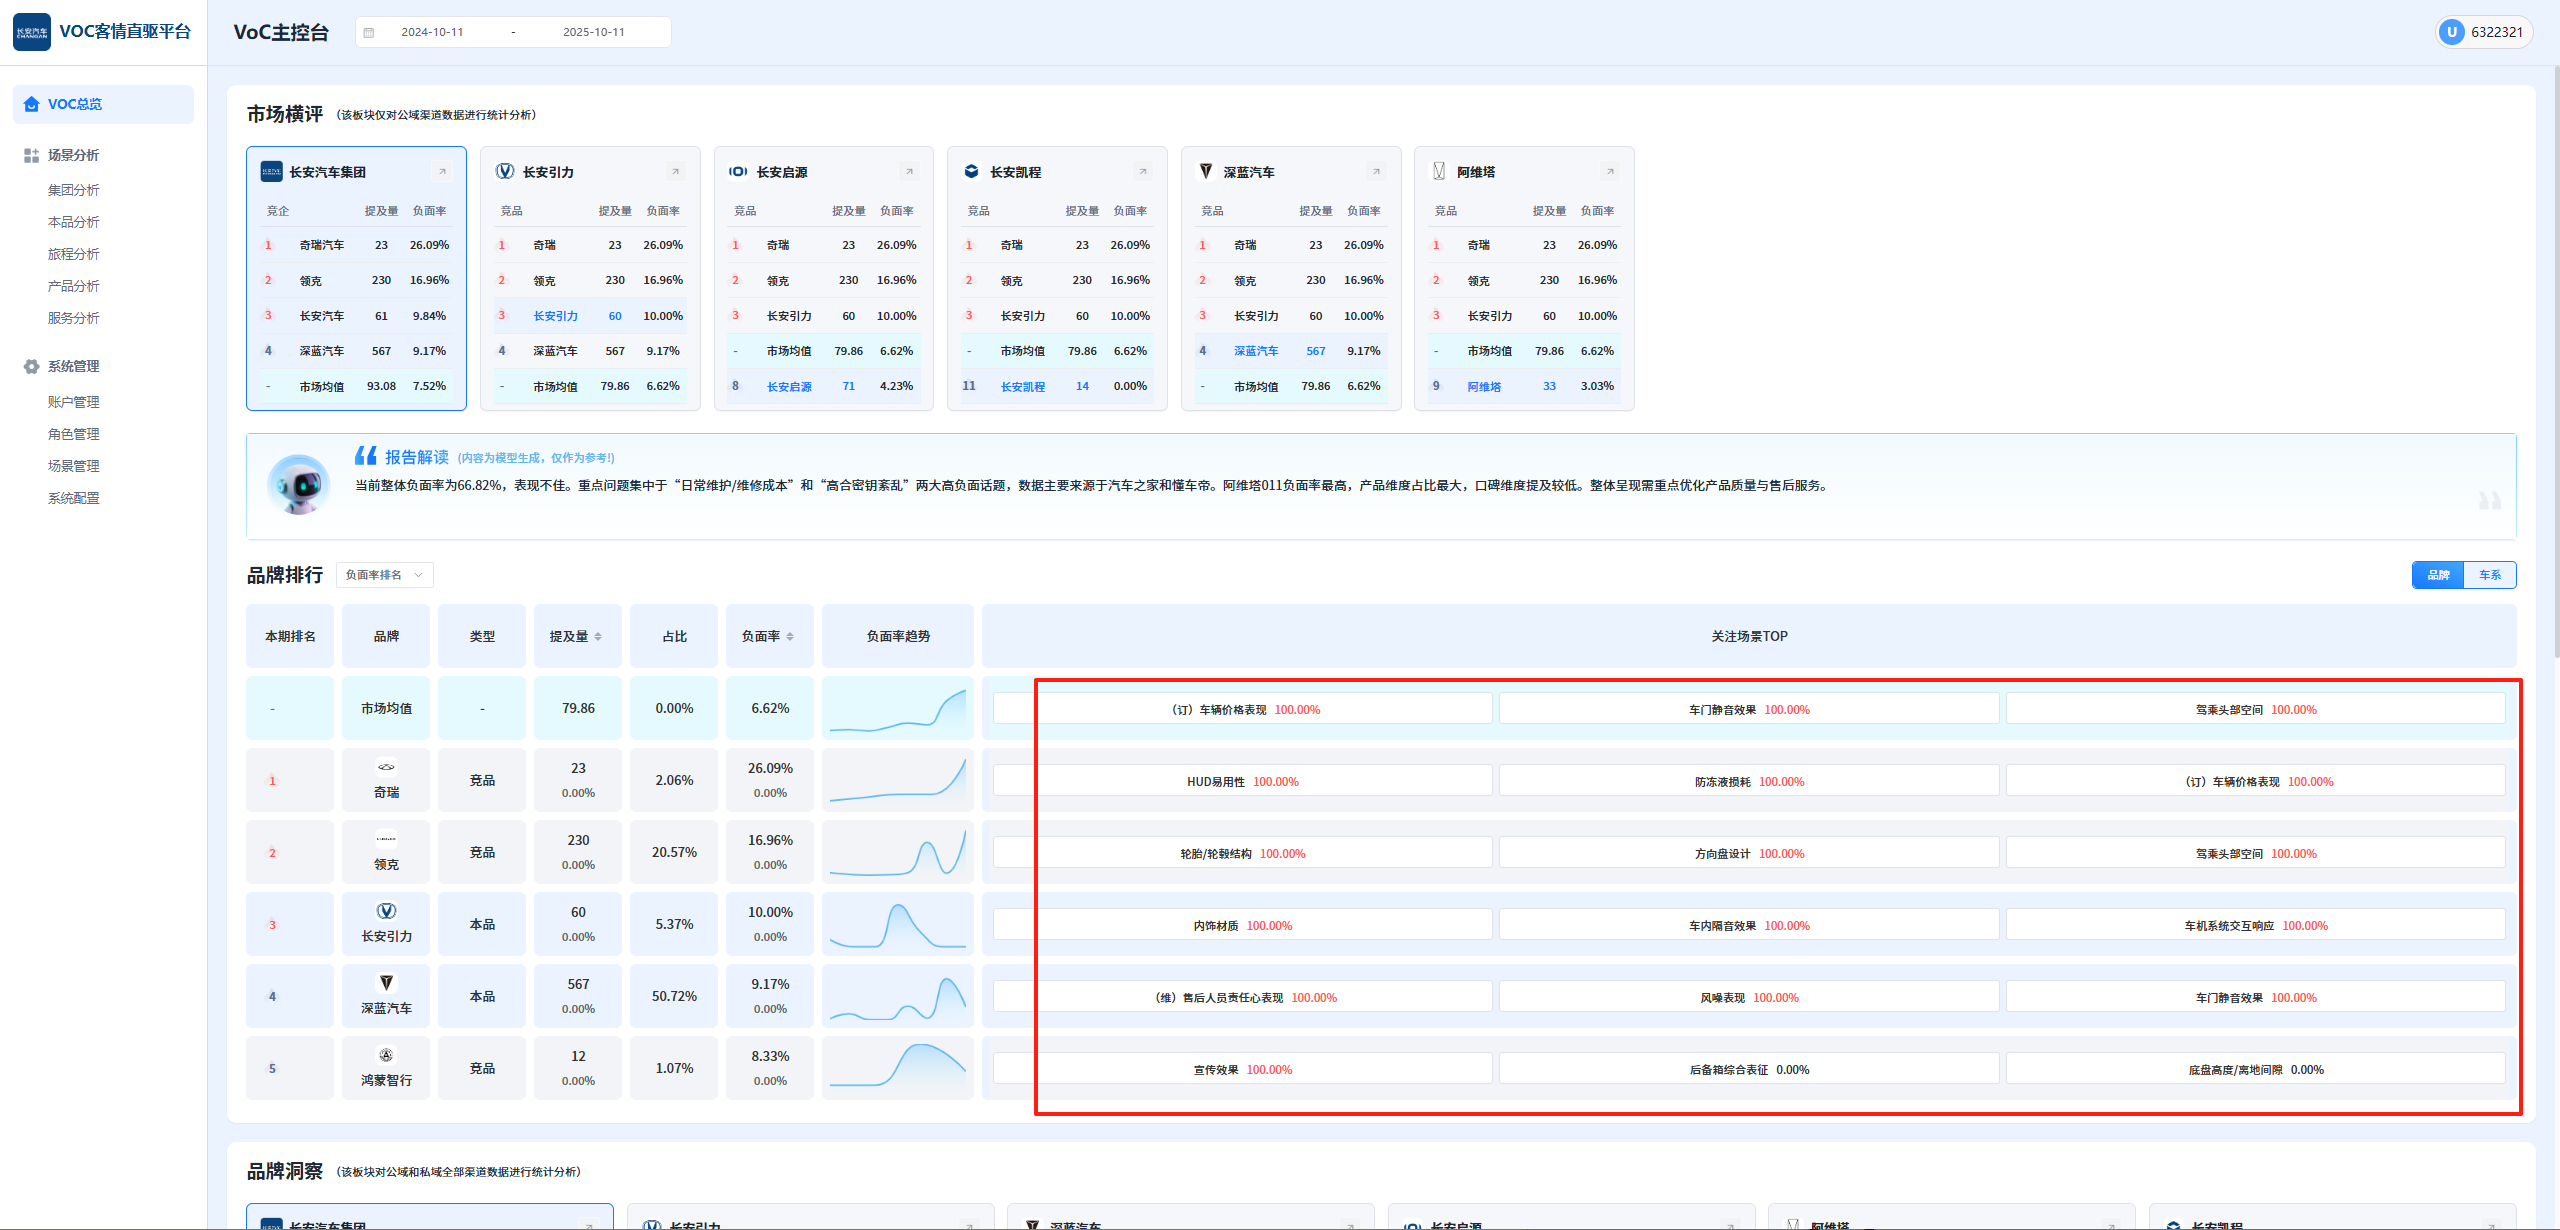Click 阿维塔 card expand arrow icon
Viewport: 2560px width, 1230px height.
tap(1610, 172)
